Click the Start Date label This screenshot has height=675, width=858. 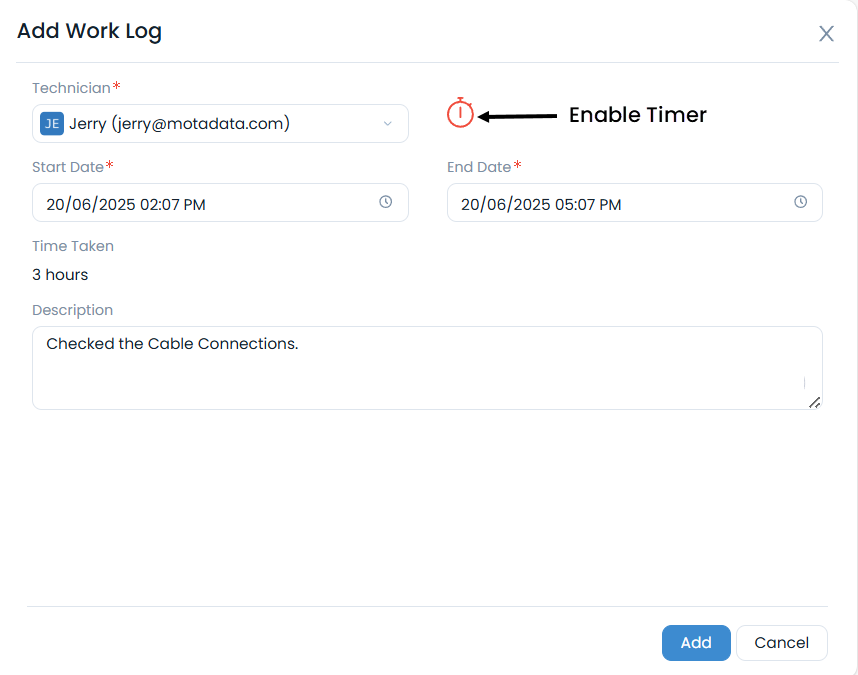[68, 166]
